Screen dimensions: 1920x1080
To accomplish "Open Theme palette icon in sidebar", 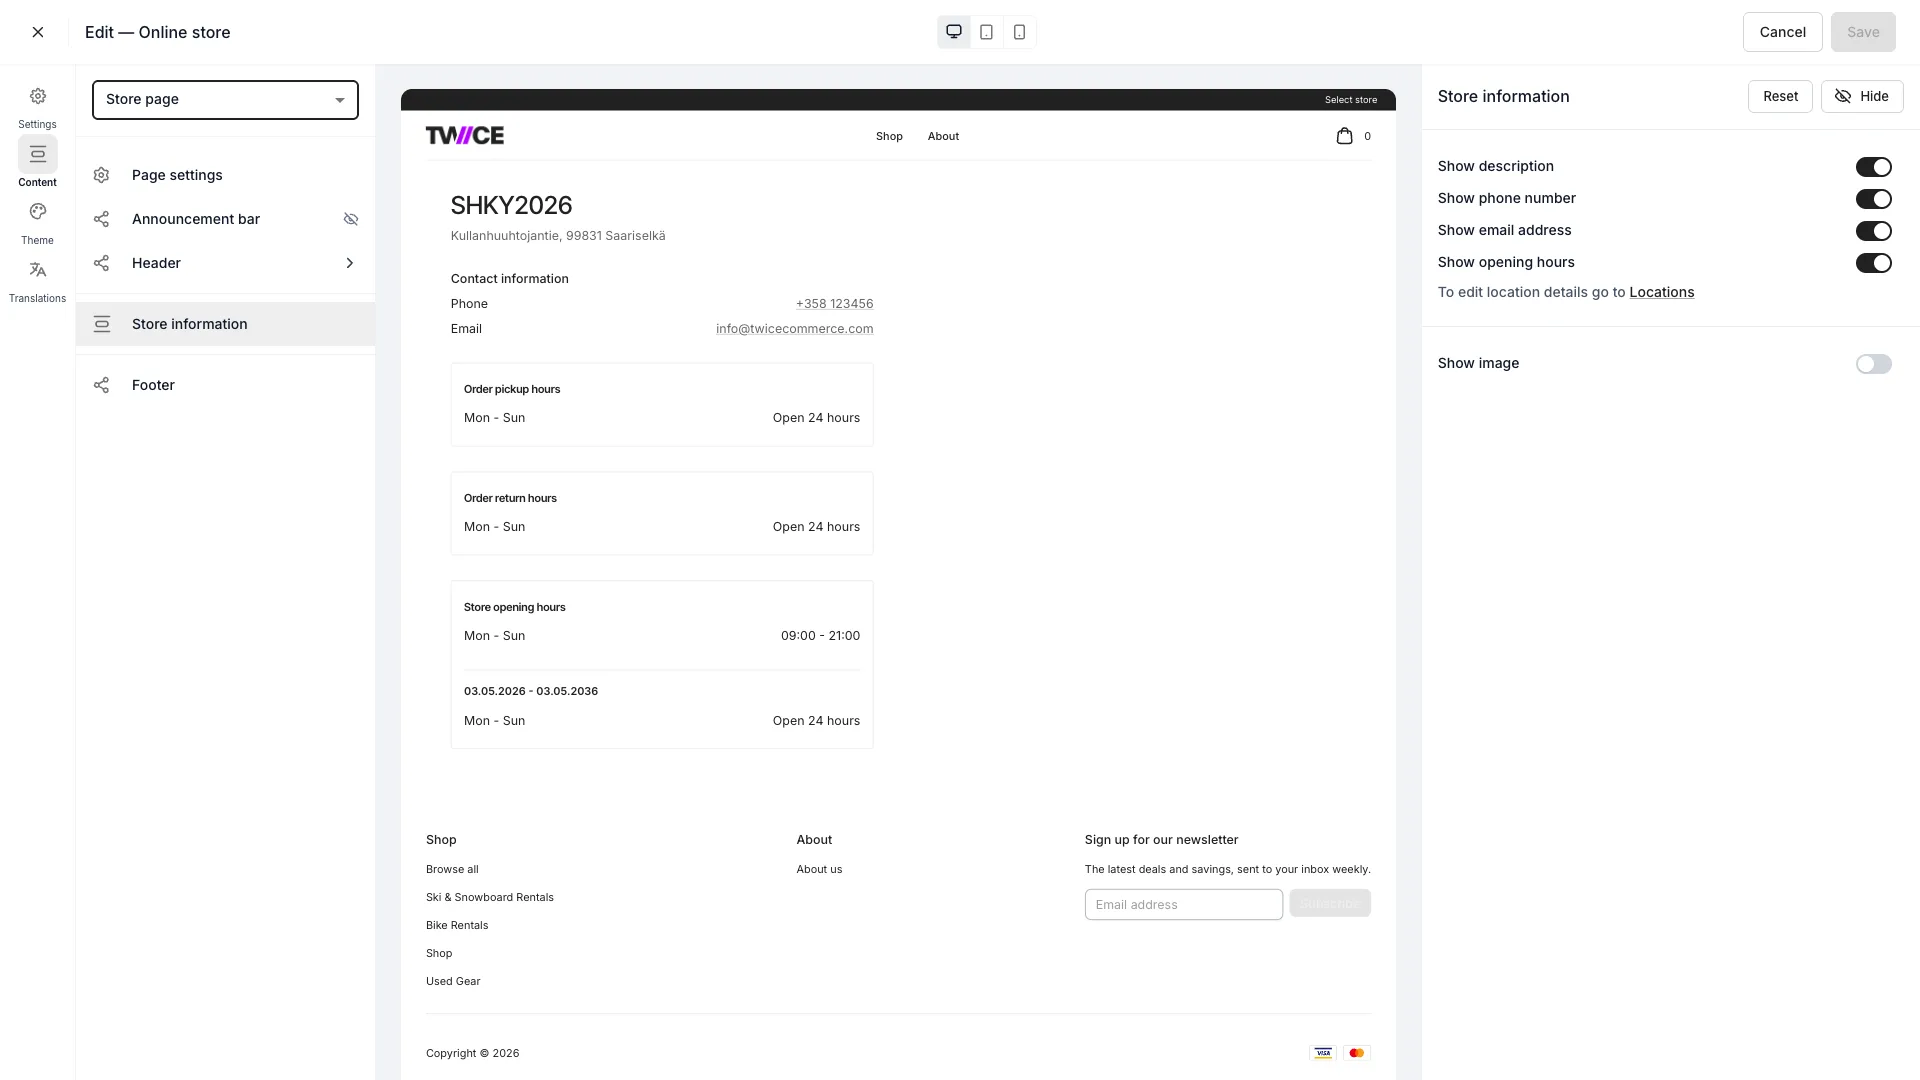I will (38, 212).
